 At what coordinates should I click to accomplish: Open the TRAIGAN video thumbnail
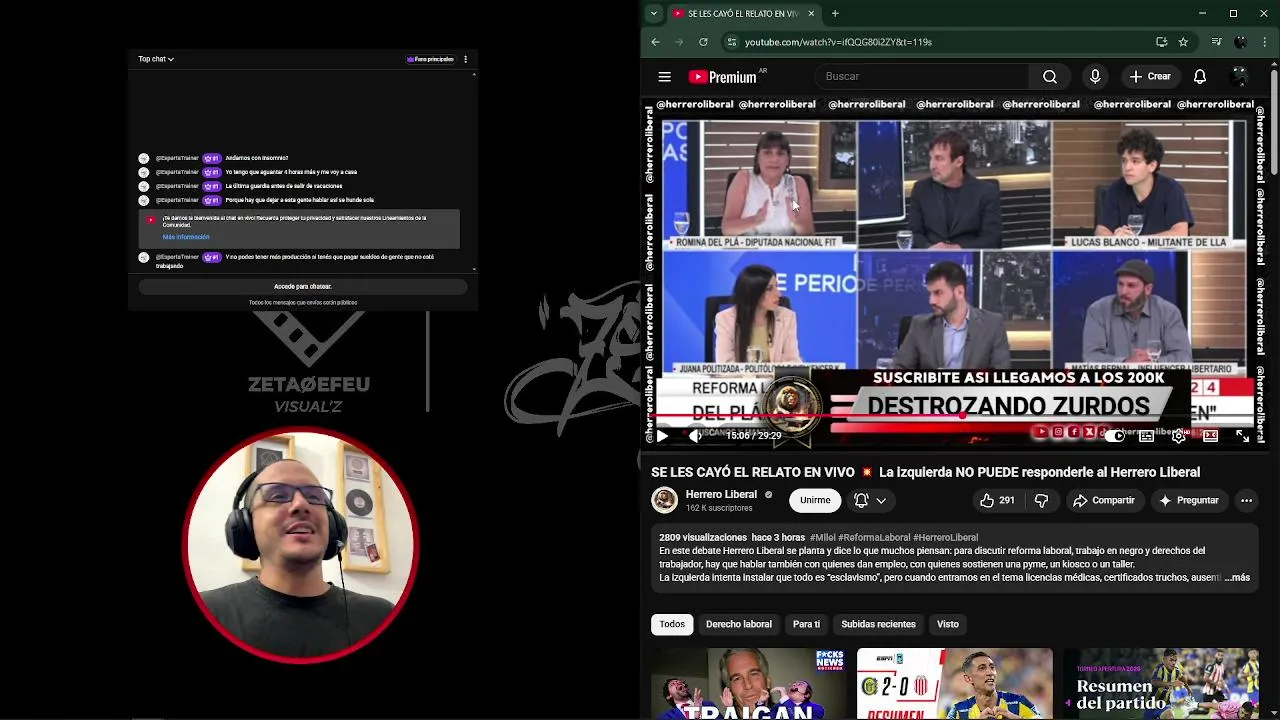748,684
